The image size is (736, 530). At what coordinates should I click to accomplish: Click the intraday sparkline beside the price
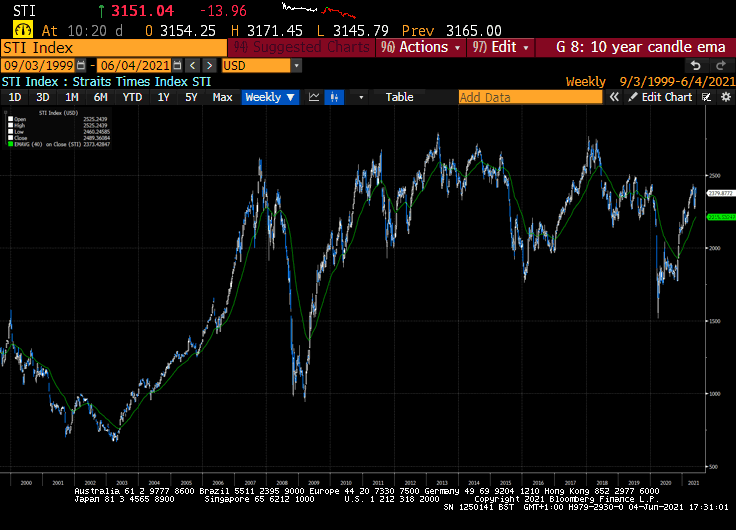(x=318, y=10)
